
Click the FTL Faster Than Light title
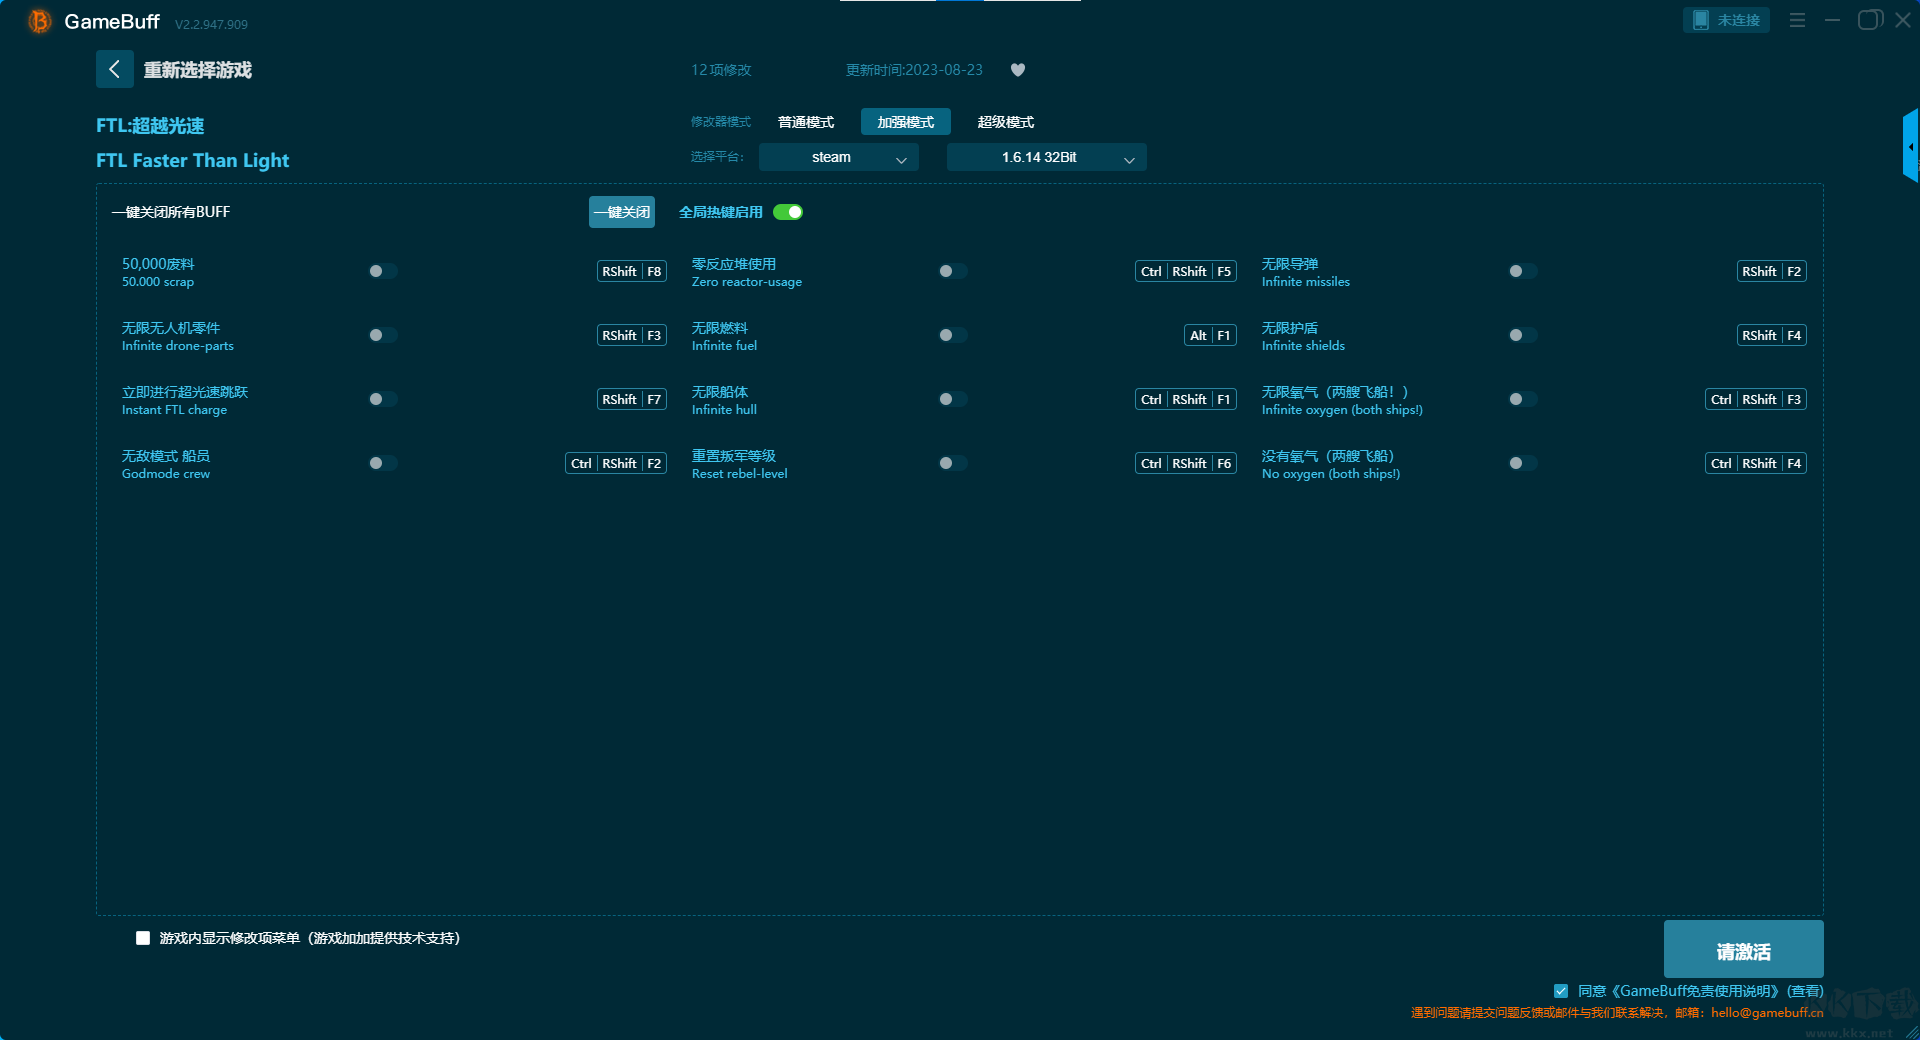click(193, 161)
